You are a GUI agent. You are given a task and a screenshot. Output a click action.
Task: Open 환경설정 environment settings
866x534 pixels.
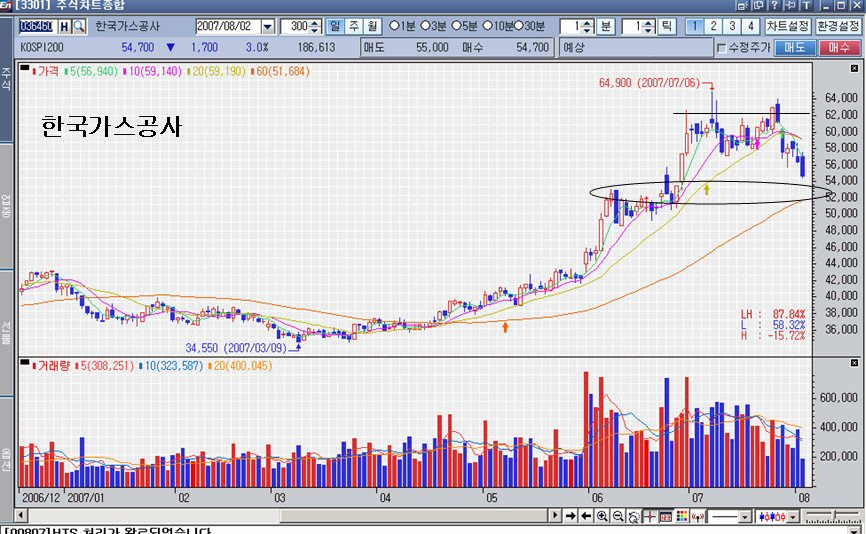pyautogui.click(x=838, y=26)
